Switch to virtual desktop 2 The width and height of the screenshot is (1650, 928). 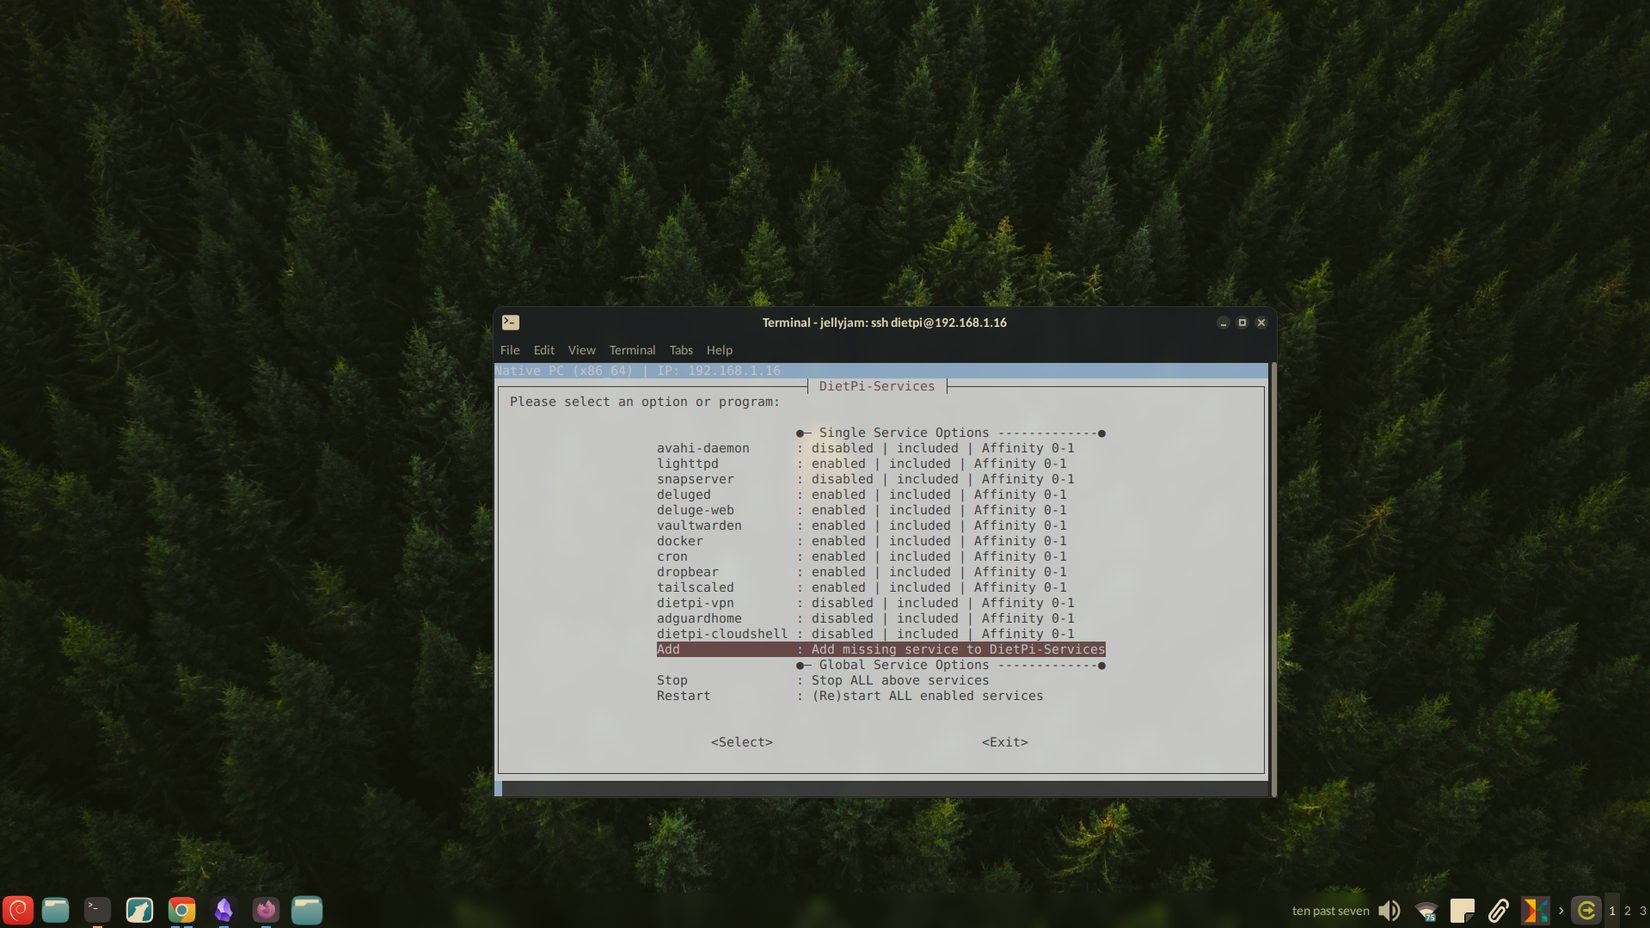pyautogui.click(x=1627, y=910)
